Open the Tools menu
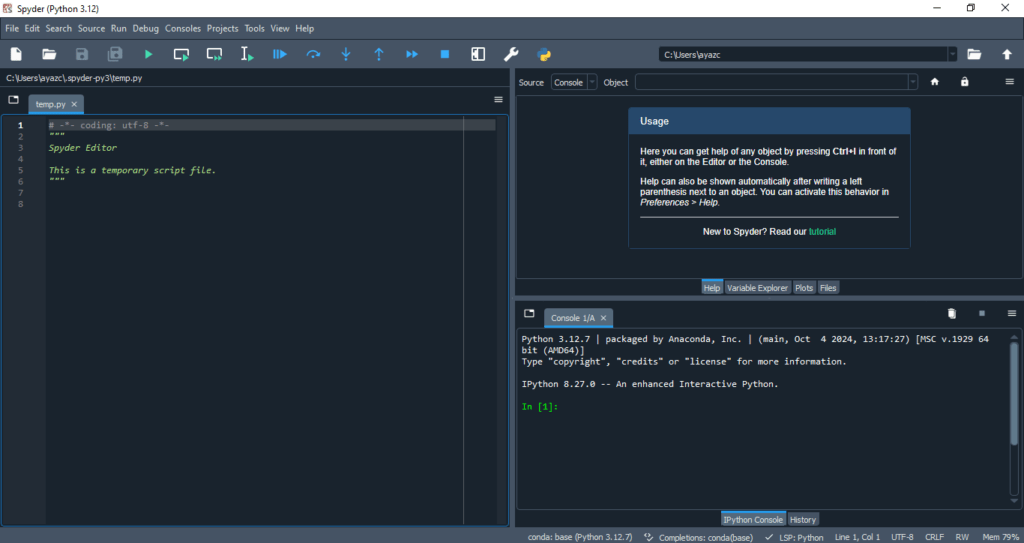Image resolution: width=1024 pixels, height=543 pixels. tap(255, 28)
